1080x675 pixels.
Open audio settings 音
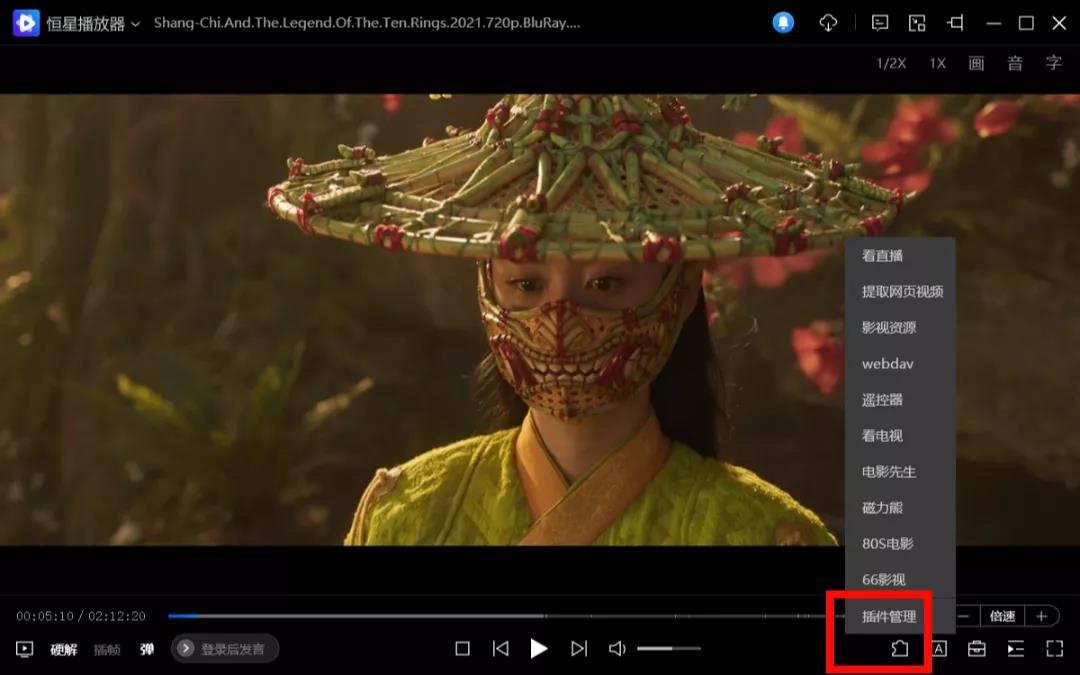1015,63
